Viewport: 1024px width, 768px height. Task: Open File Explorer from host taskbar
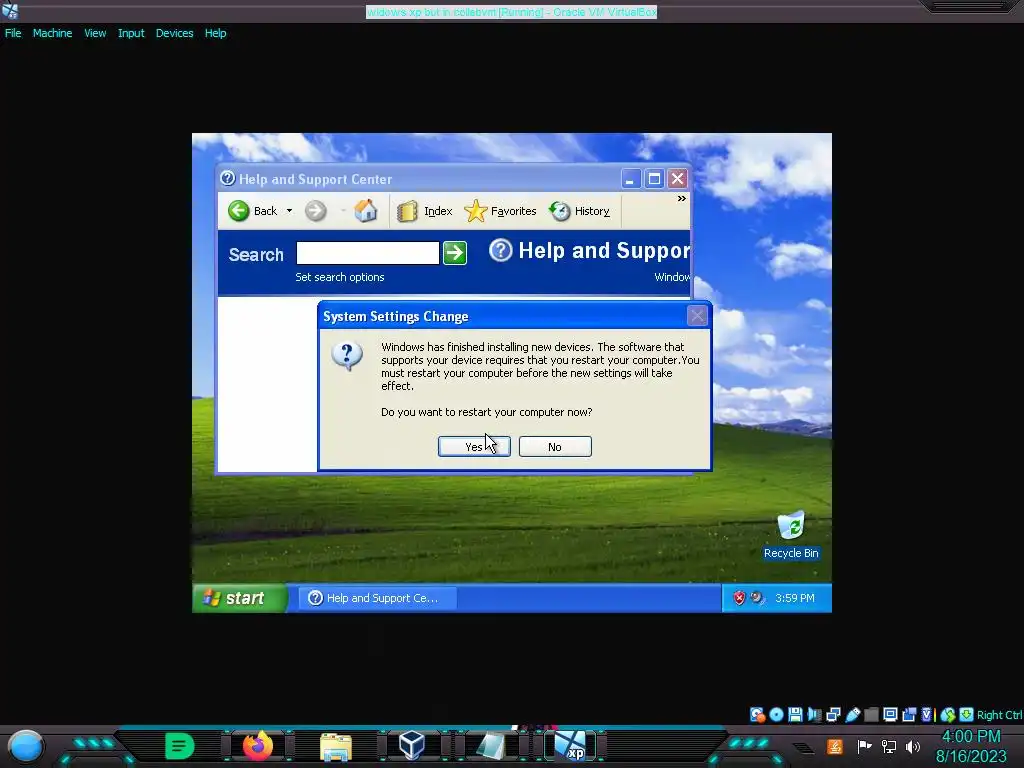(336, 746)
